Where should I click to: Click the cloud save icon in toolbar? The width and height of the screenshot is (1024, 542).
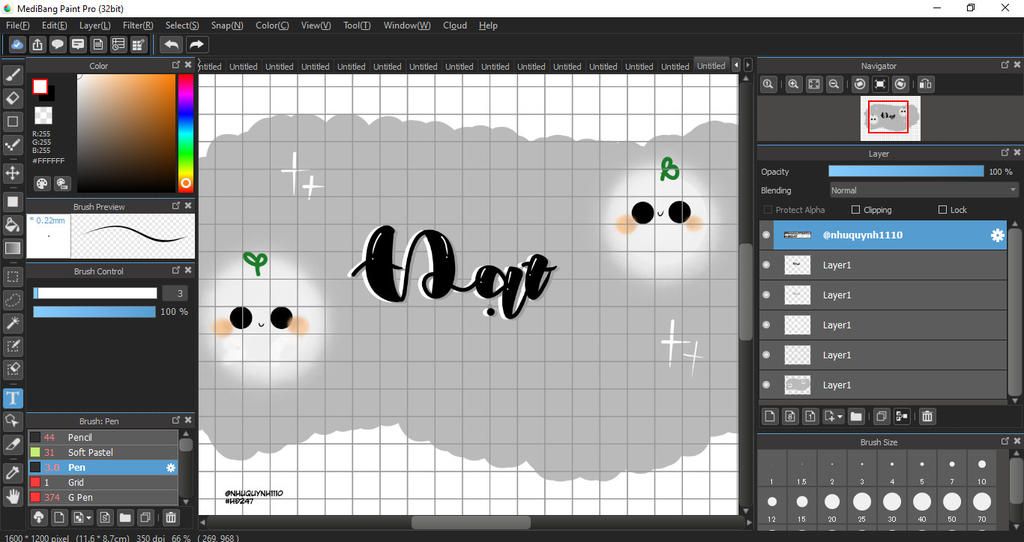17,44
